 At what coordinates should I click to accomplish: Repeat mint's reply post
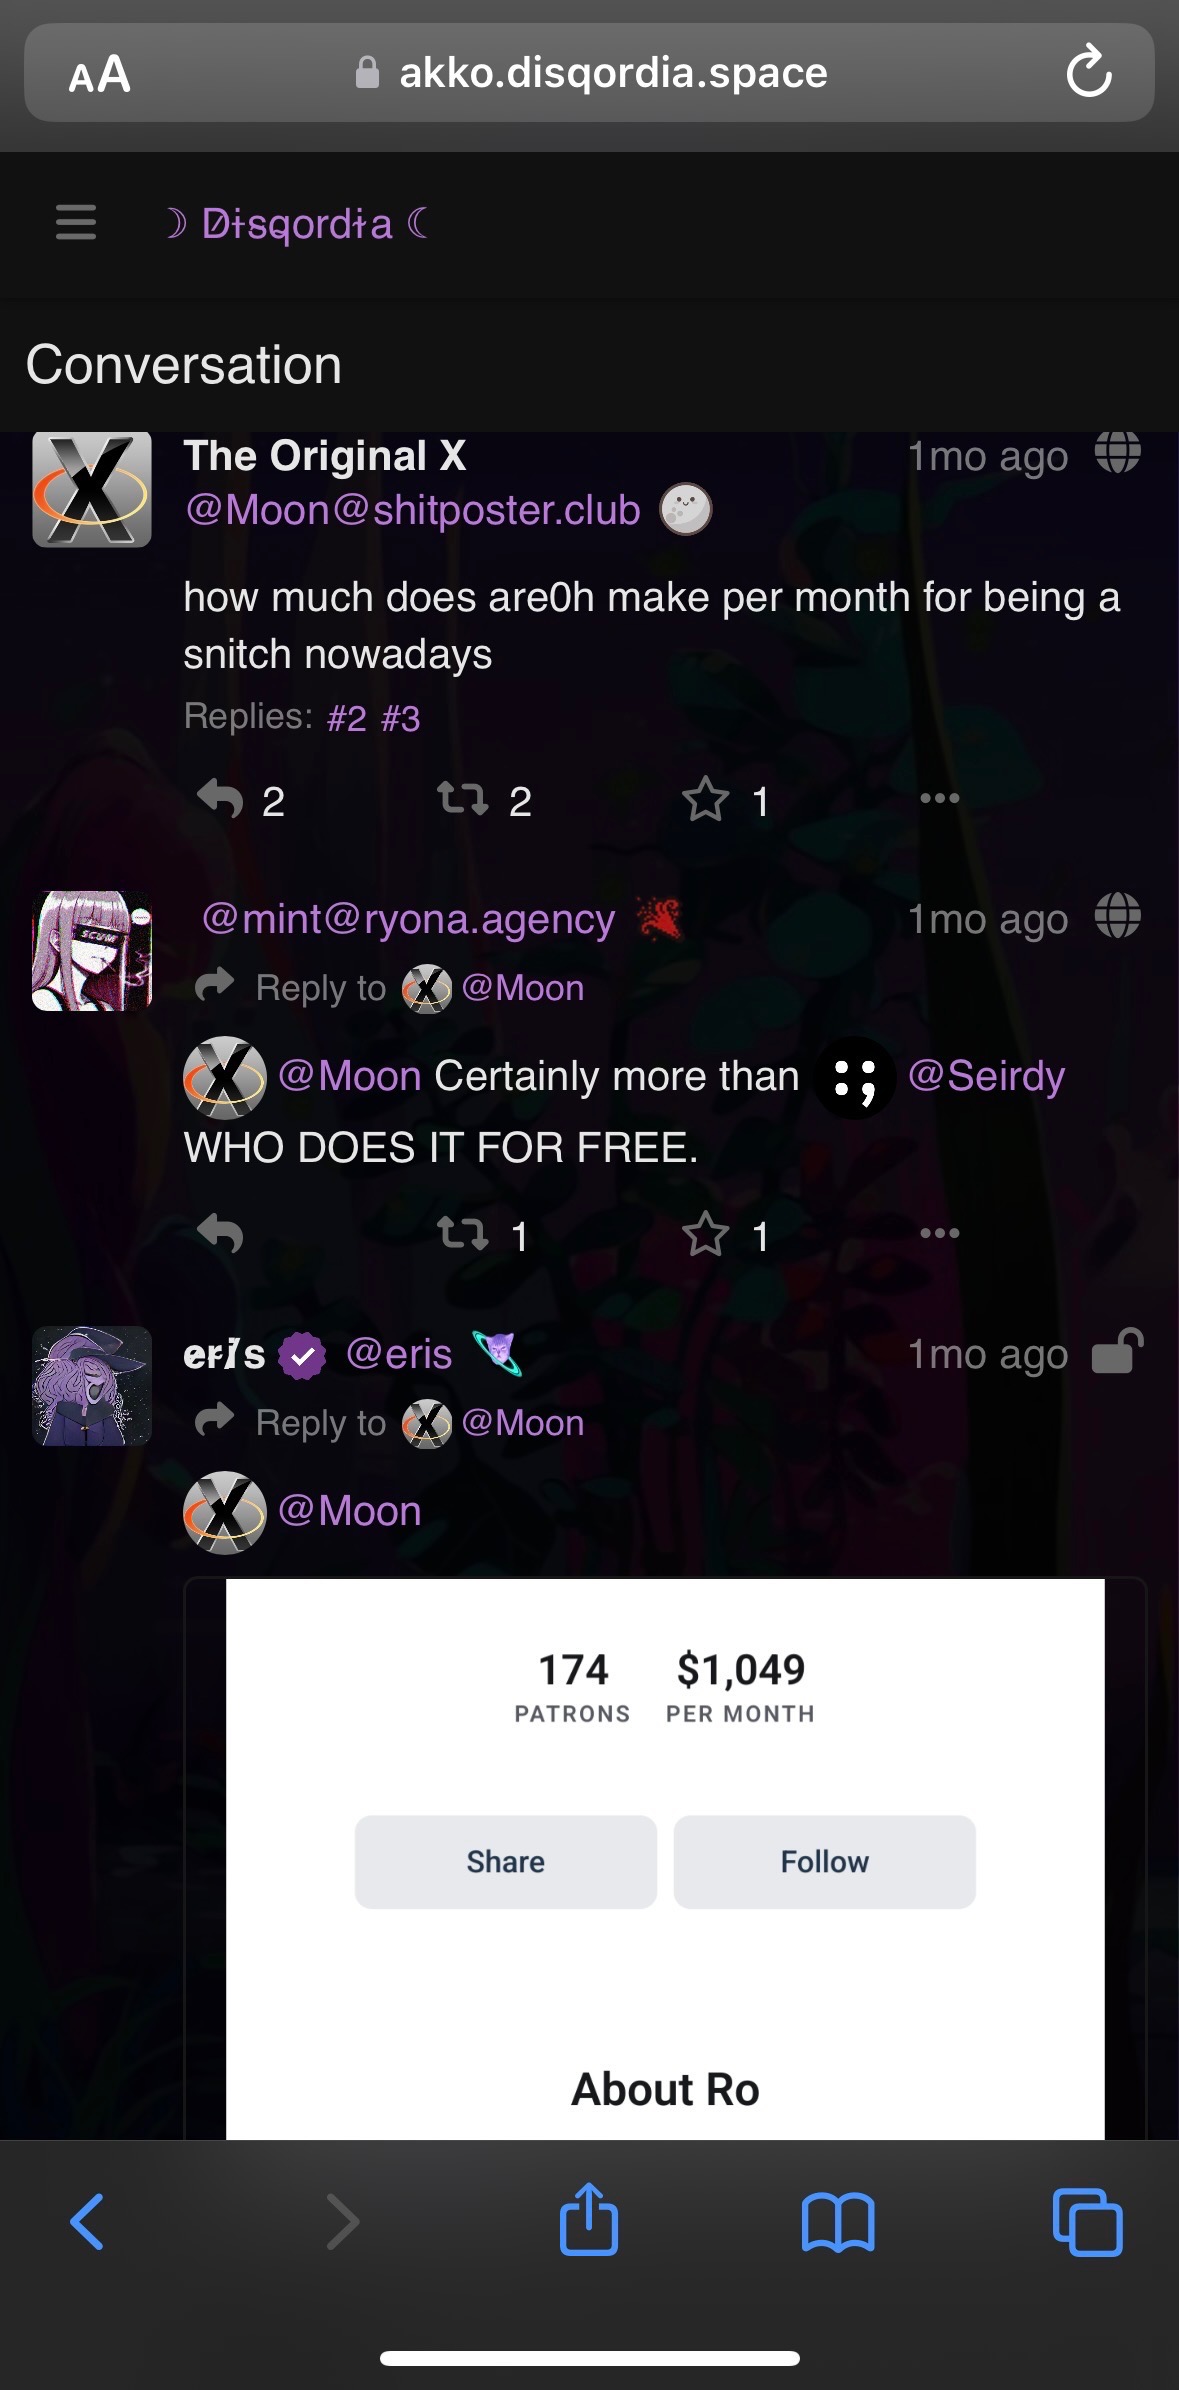pyautogui.click(x=463, y=1234)
